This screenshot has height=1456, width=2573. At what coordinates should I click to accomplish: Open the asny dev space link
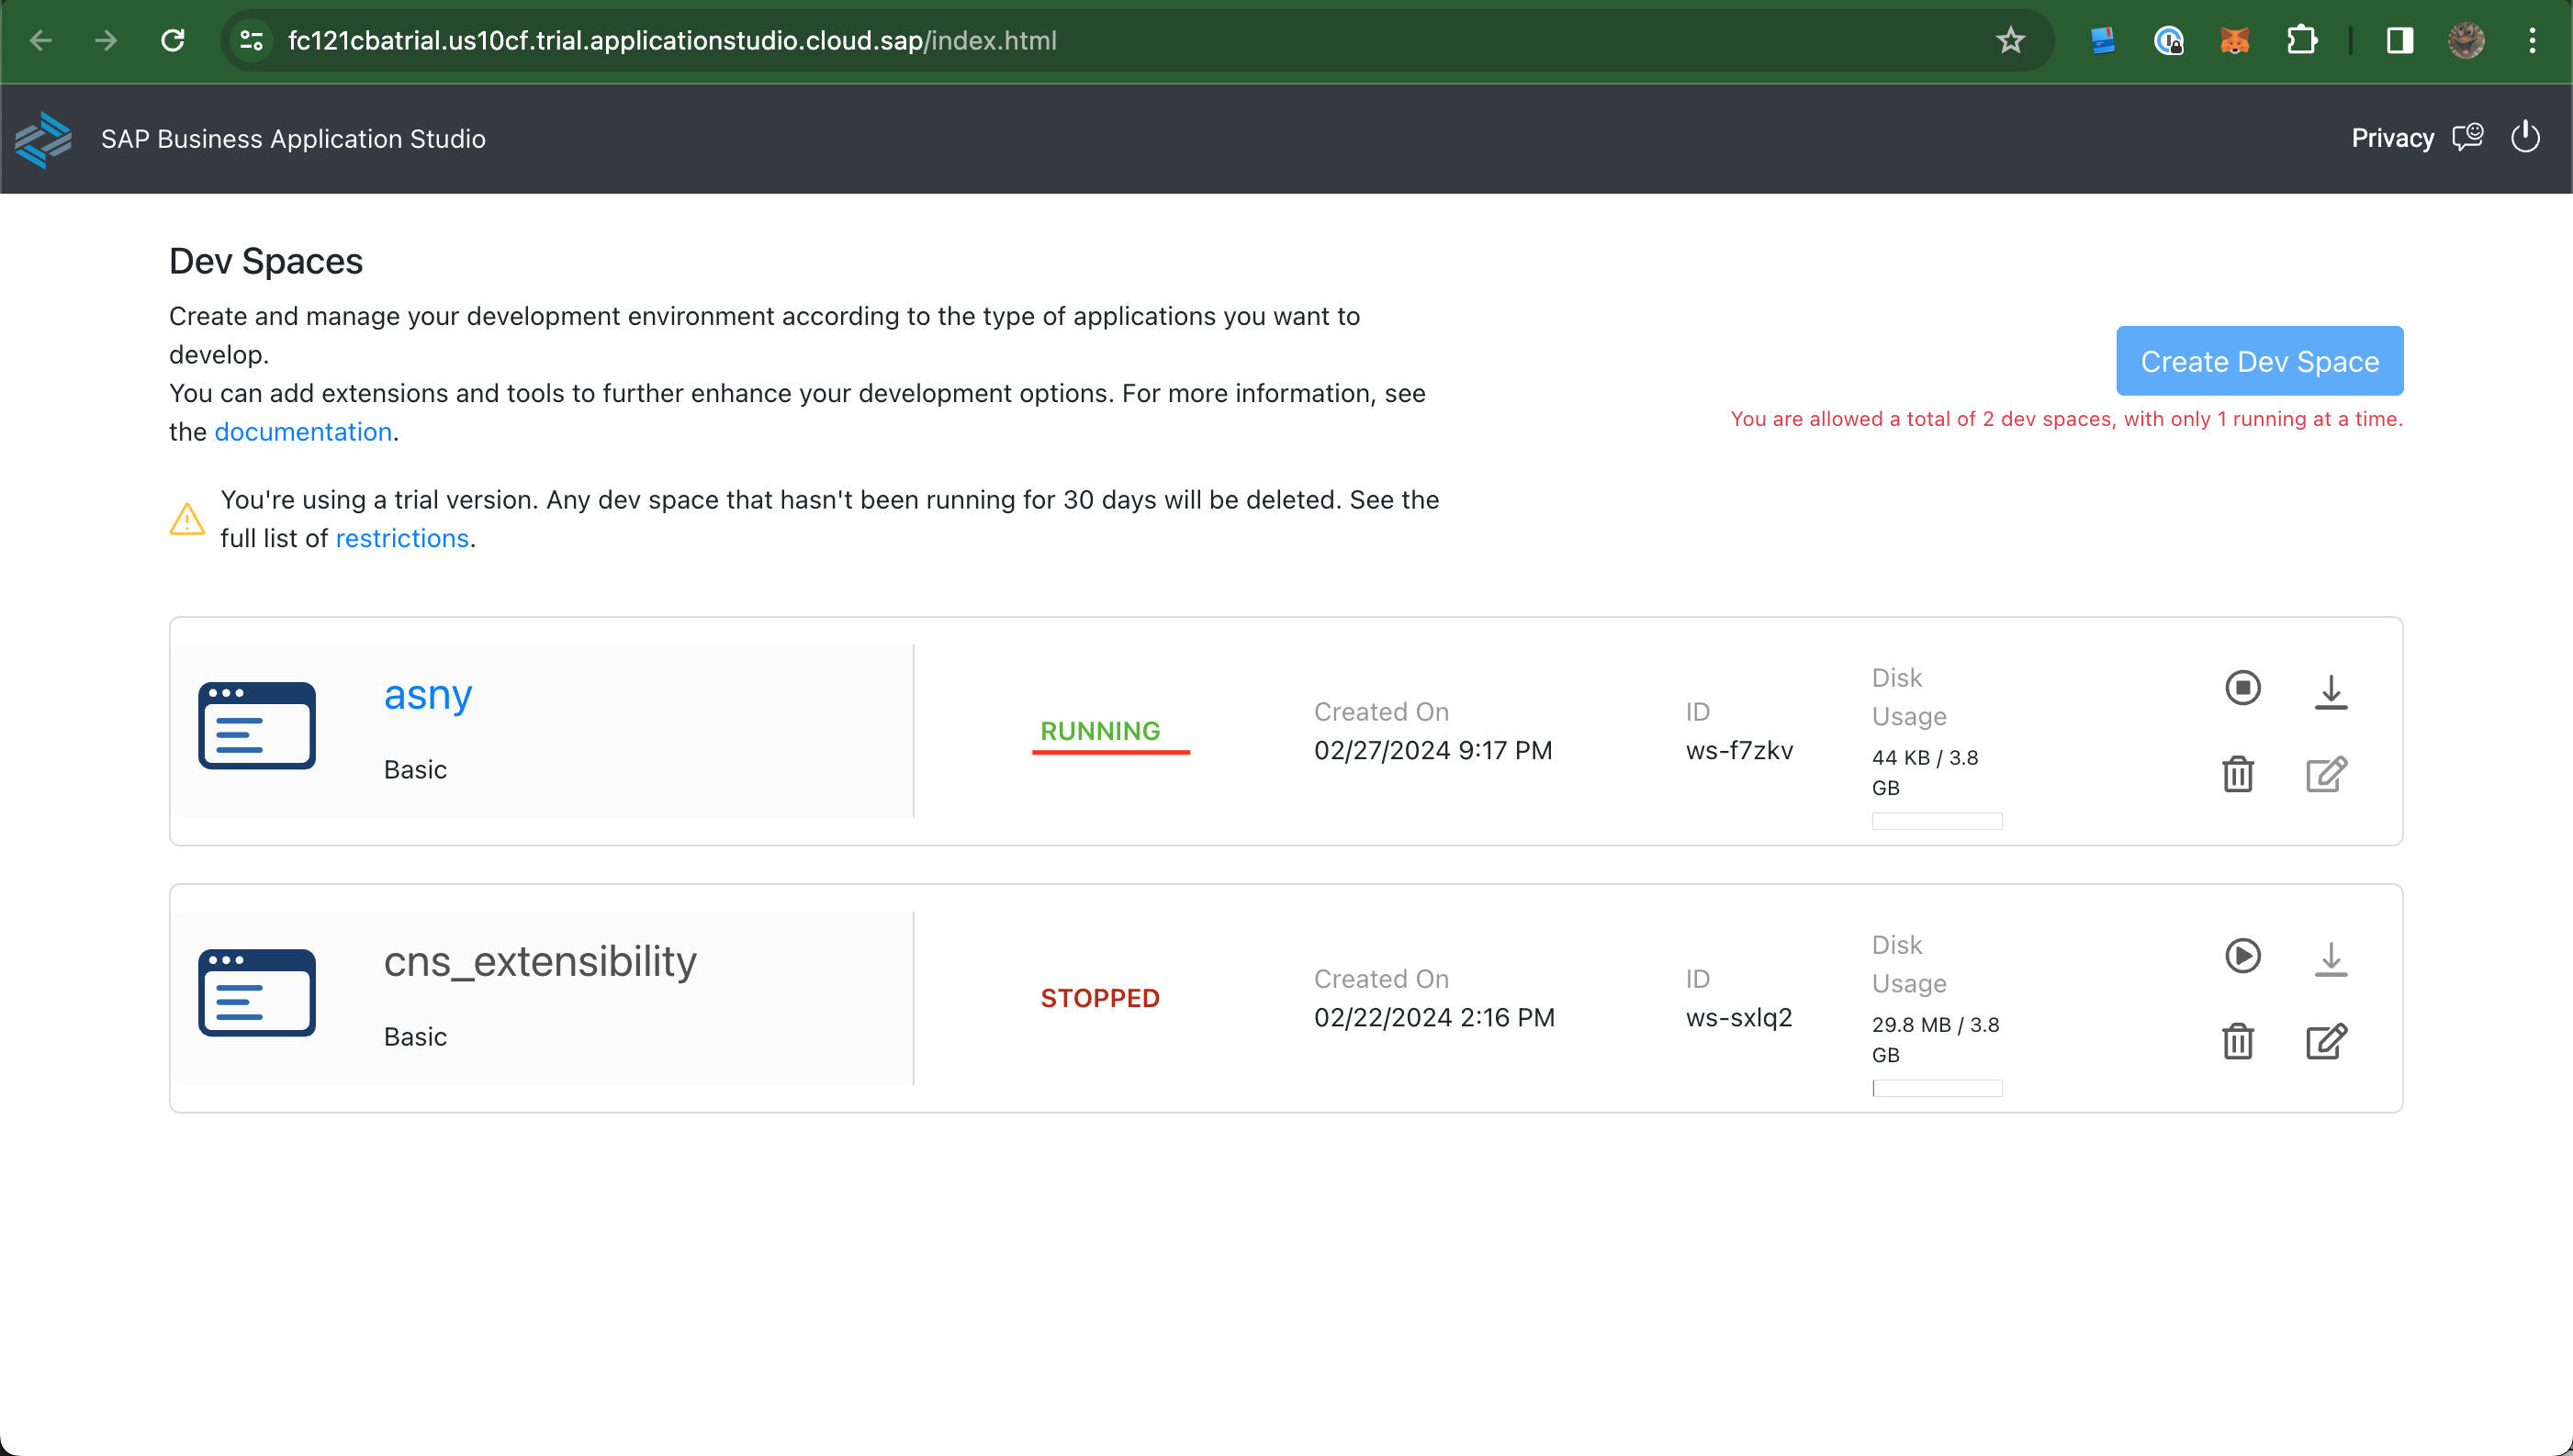pyautogui.click(x=428, y=695)
